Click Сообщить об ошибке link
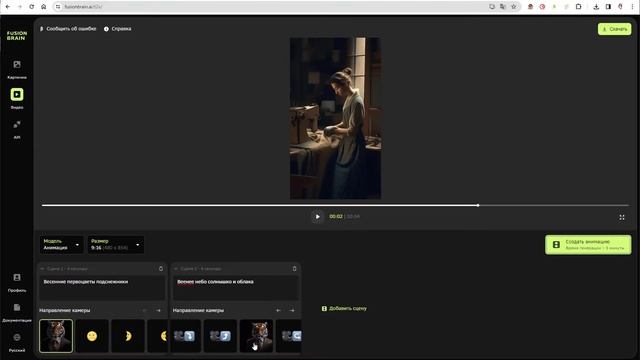The height and width of the screenshot is (360, 640). click(68, 29)
